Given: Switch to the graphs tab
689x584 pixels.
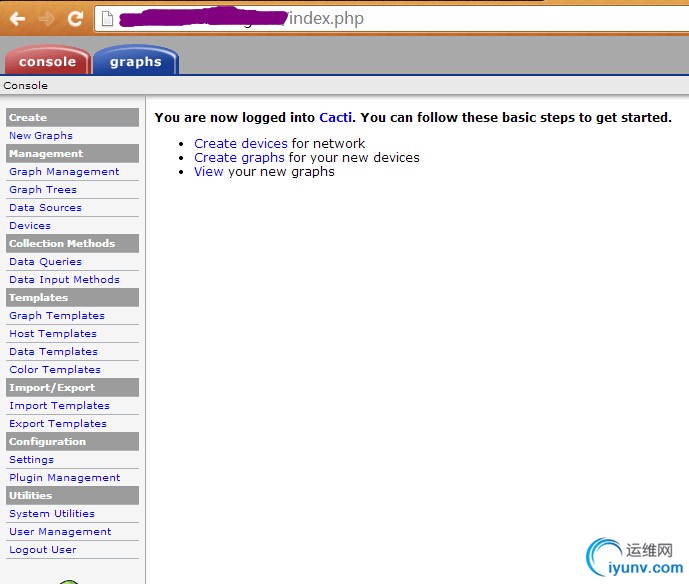Looking at the screenshot, I should click(136, 61).
